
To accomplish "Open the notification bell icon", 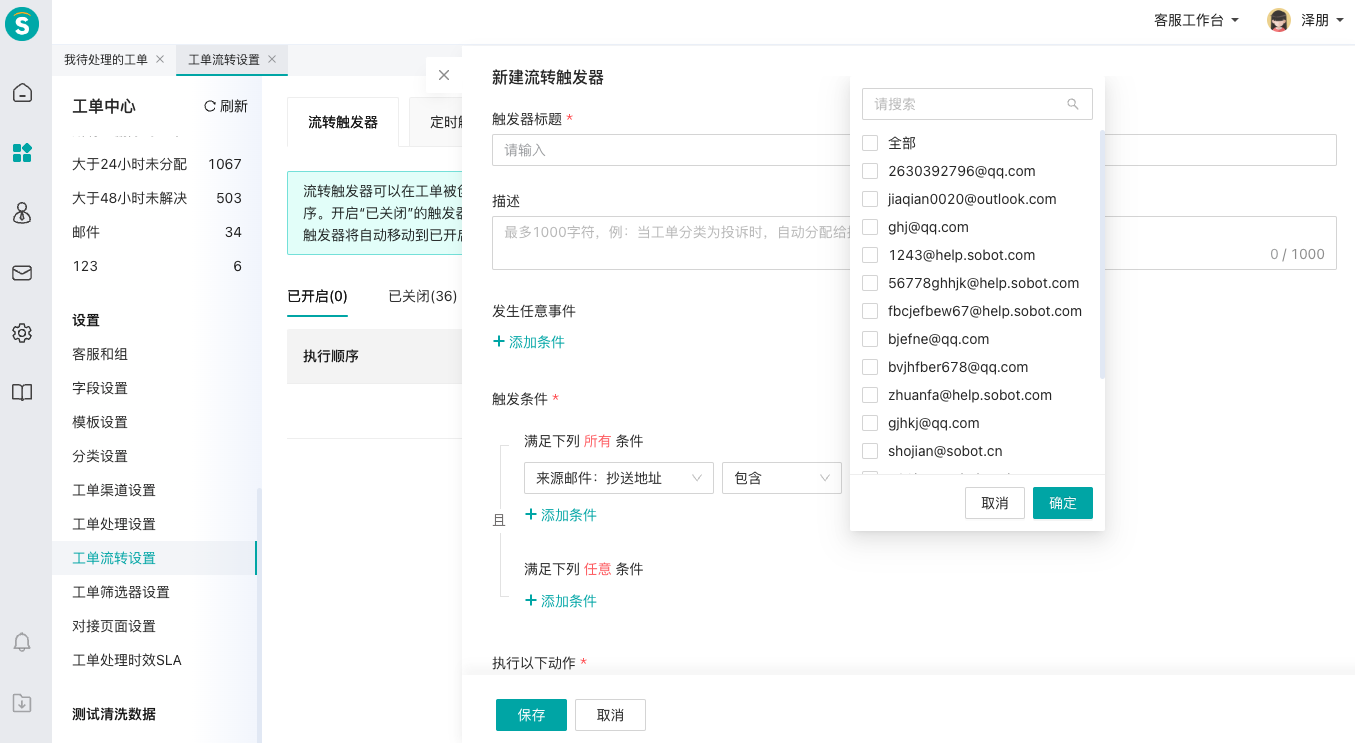I will pyautogui.click(x=22, y=642).
